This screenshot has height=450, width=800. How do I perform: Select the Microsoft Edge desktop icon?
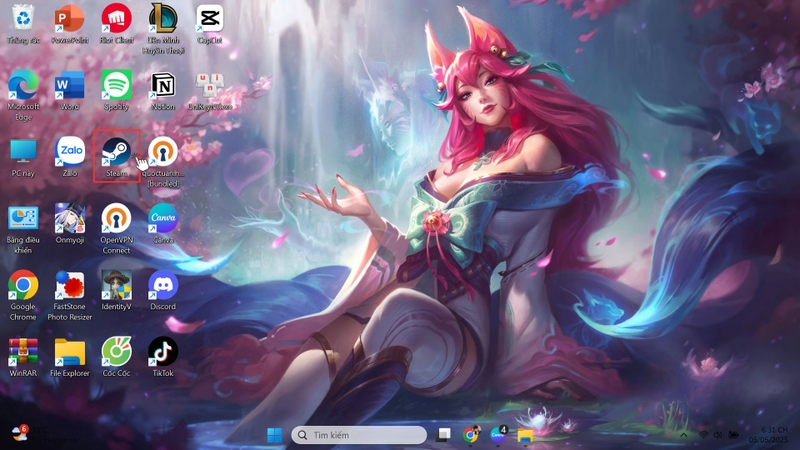pyautogui.click(x=23, y=95)
